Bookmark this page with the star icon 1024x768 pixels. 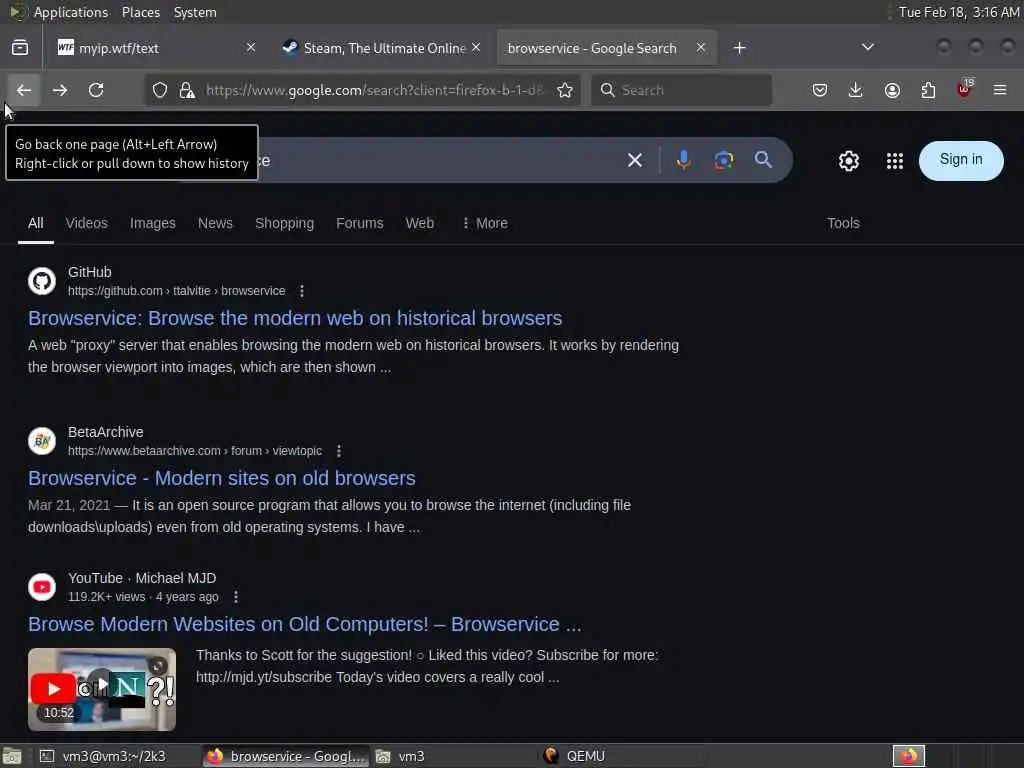click(x=565, y=90)
